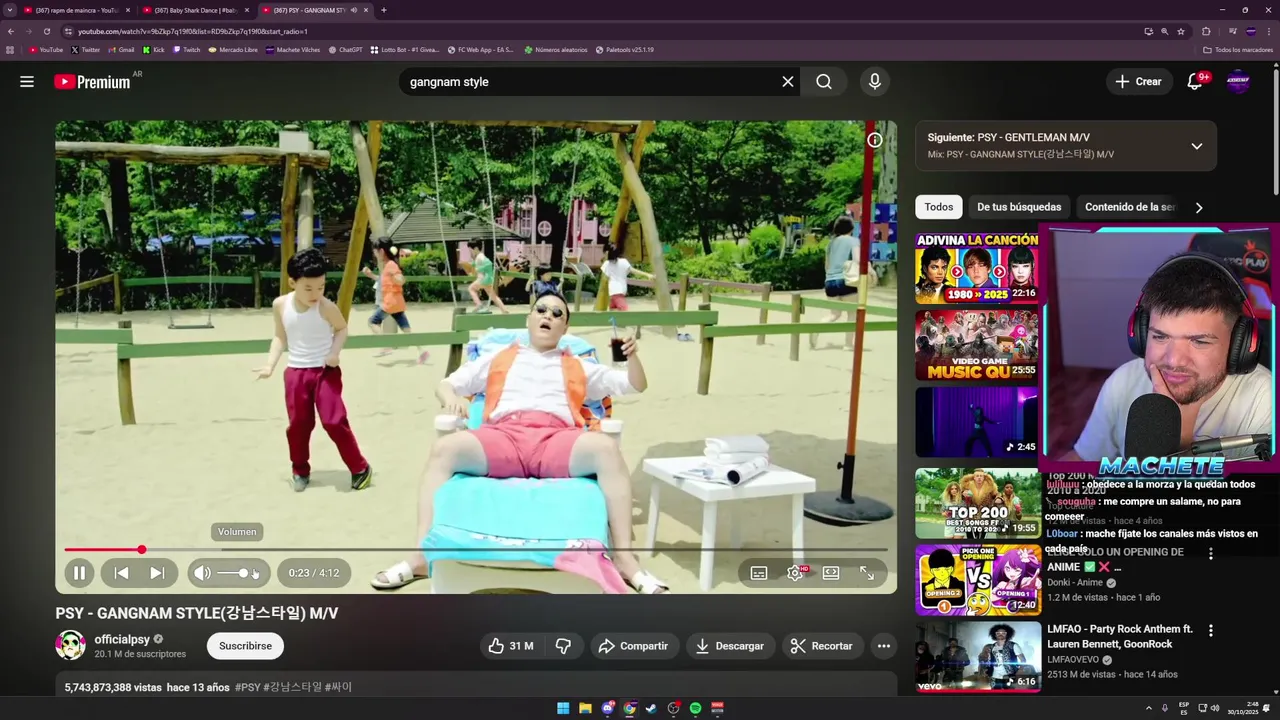Open options for the anime opening video

coord(1211,554)
